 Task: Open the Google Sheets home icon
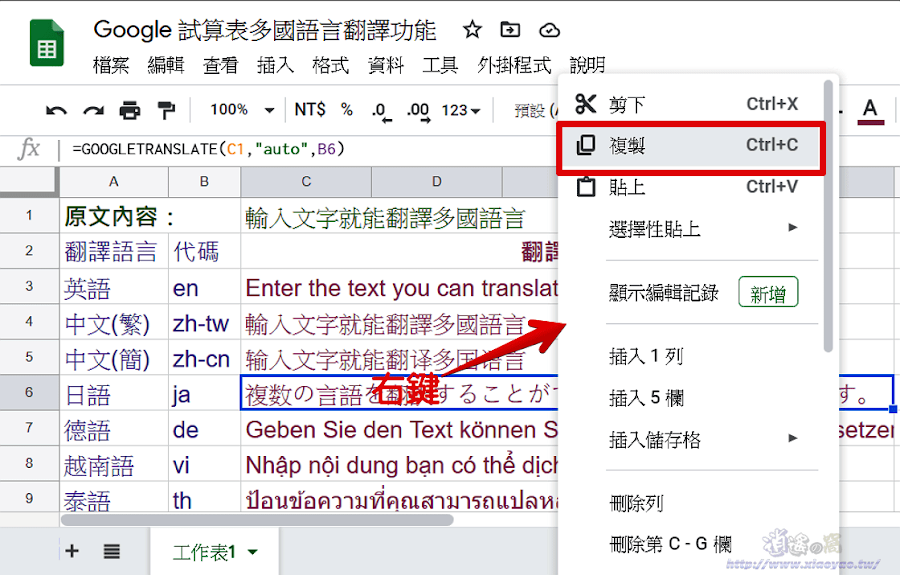coord(46,43)
